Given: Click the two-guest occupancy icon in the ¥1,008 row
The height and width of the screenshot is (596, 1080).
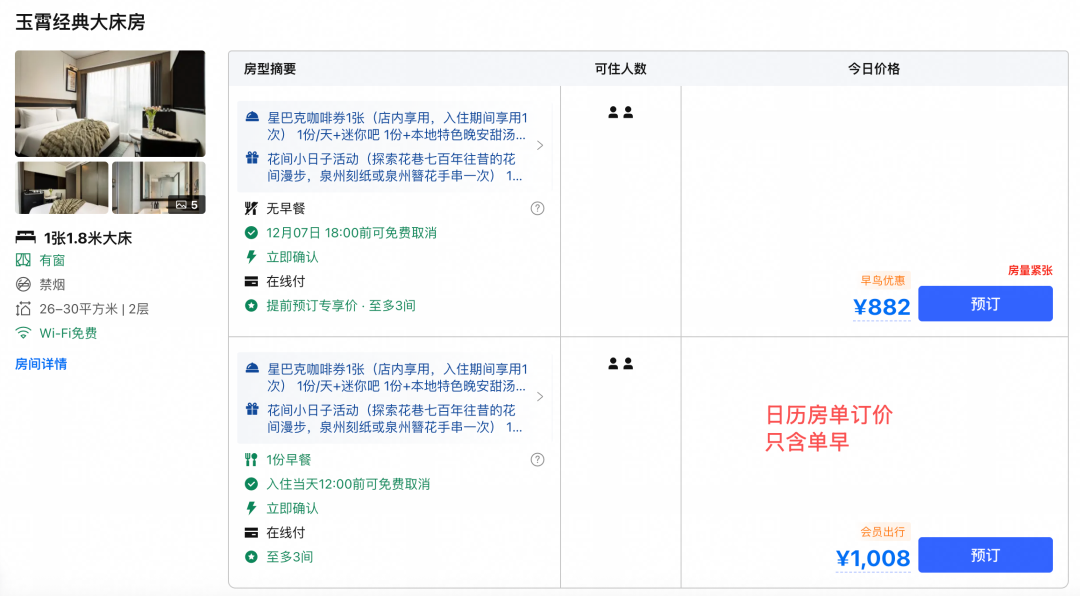Looking at the screenshot, I should (x=621, y=364).
